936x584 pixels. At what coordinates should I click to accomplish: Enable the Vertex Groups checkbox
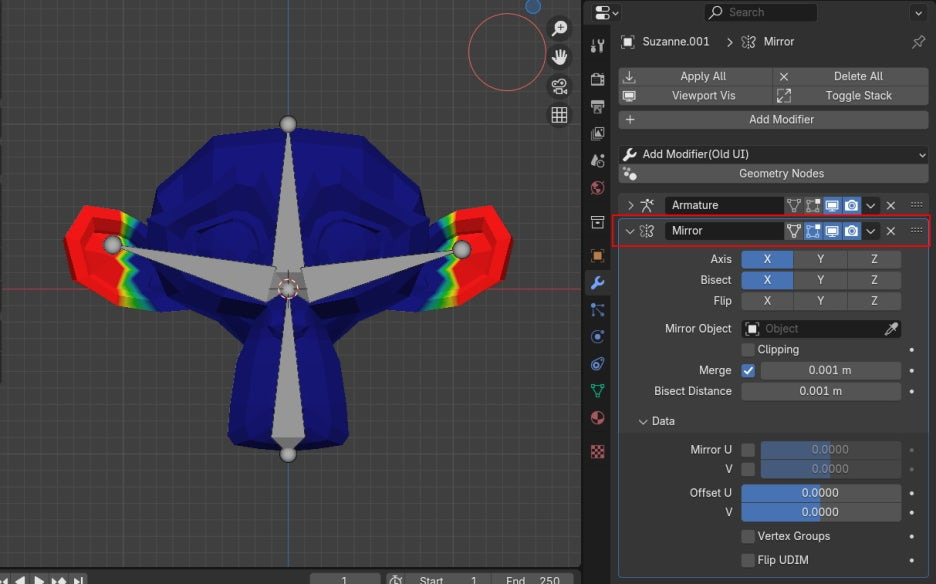tap(748, 536)
